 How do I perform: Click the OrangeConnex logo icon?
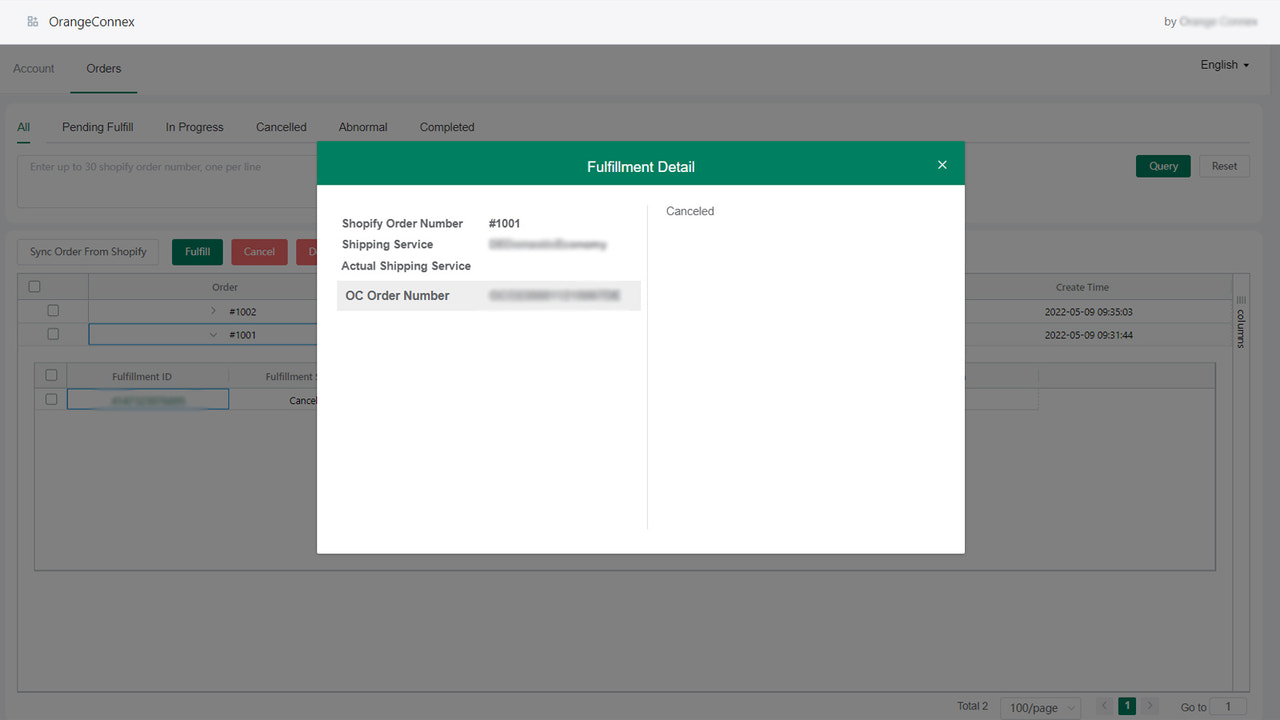(x=34, y=20)
